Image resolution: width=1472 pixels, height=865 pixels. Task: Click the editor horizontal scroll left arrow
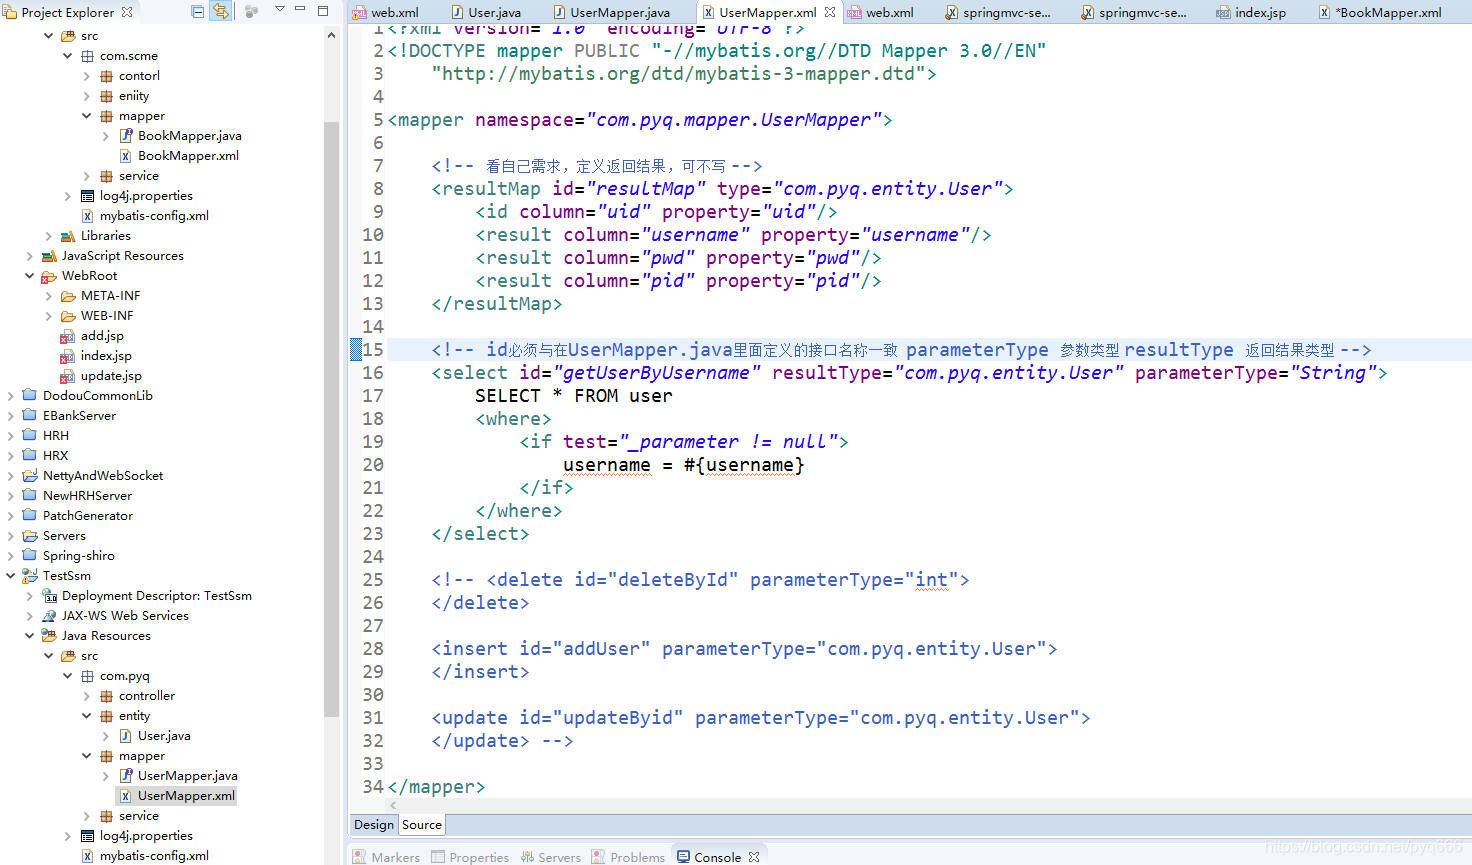(x=393, y=804)
